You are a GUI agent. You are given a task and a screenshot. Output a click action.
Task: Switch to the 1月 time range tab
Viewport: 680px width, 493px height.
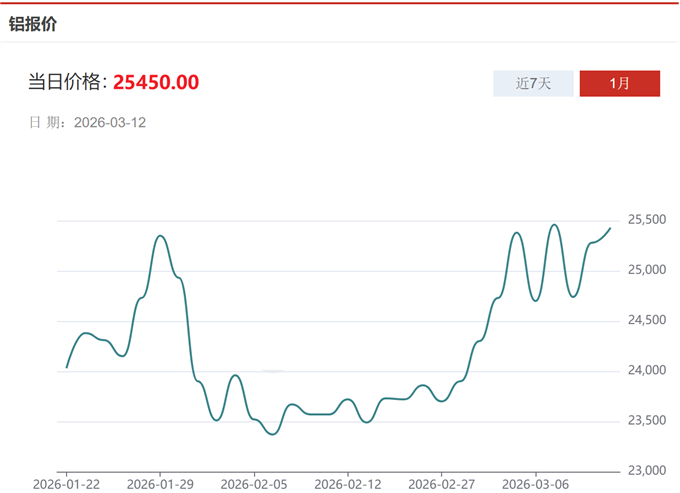619,84
